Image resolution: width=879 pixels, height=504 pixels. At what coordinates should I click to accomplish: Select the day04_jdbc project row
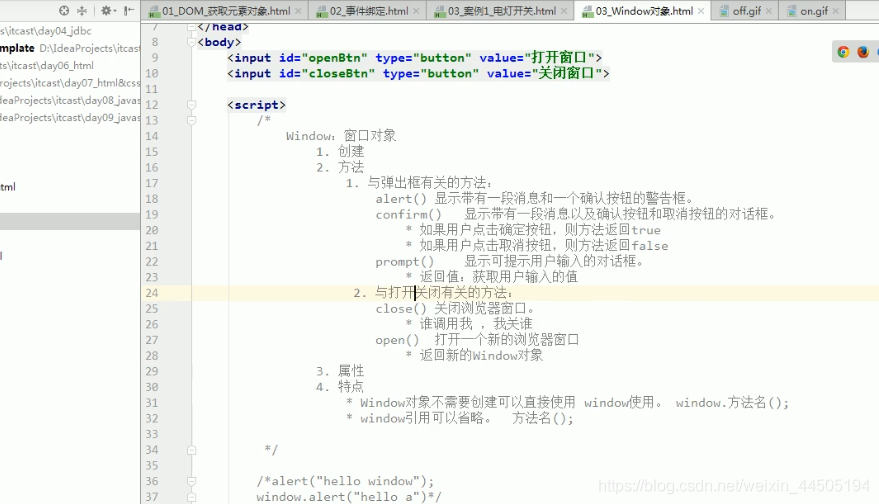coord(70,31)
